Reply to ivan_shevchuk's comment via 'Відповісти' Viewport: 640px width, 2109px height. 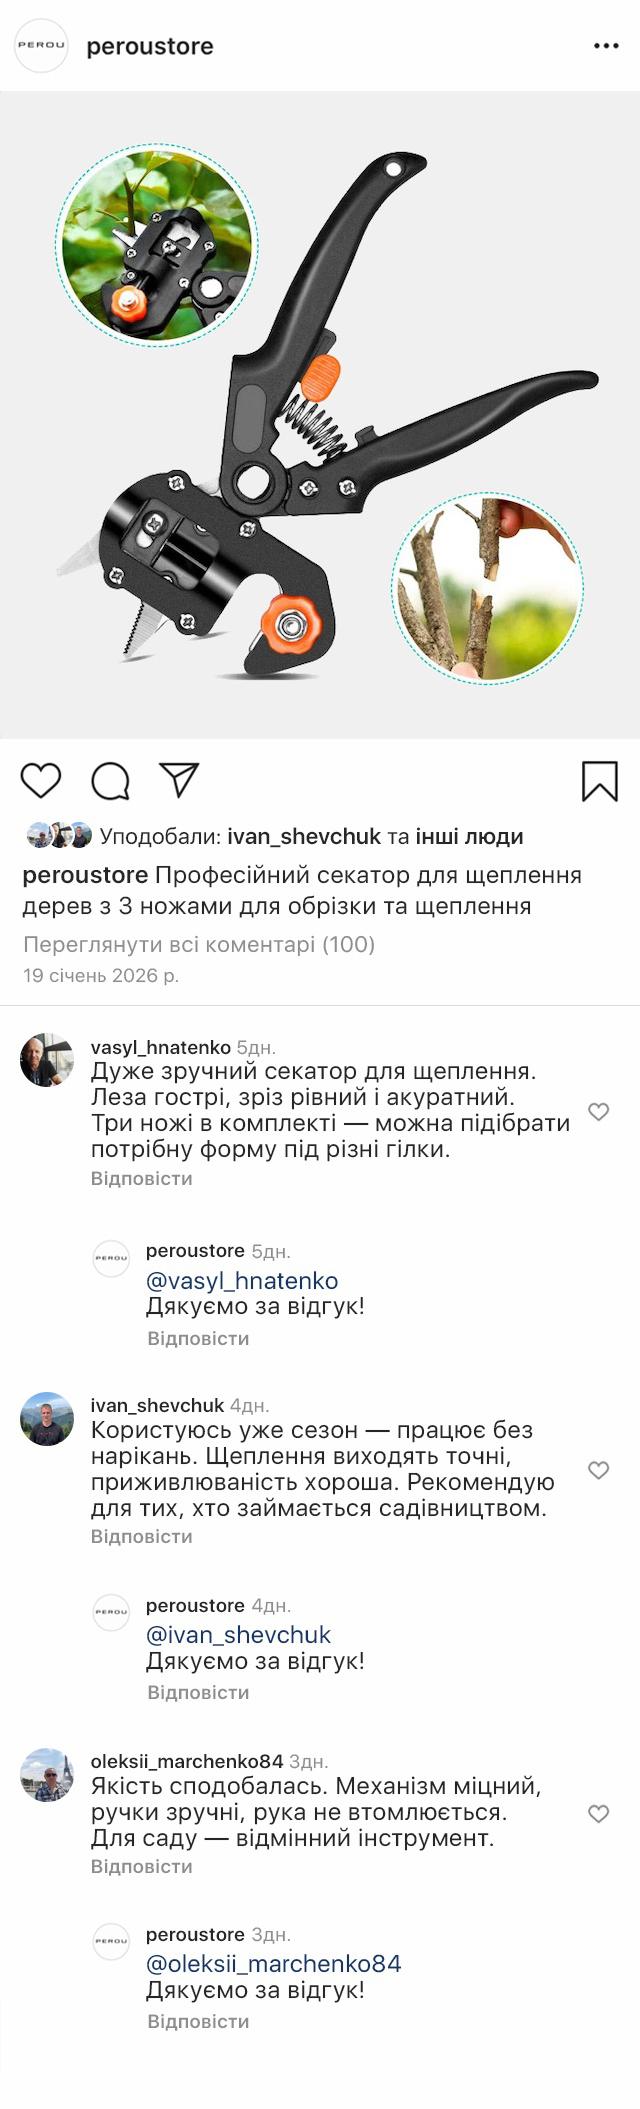click(x=141, y=1537)
